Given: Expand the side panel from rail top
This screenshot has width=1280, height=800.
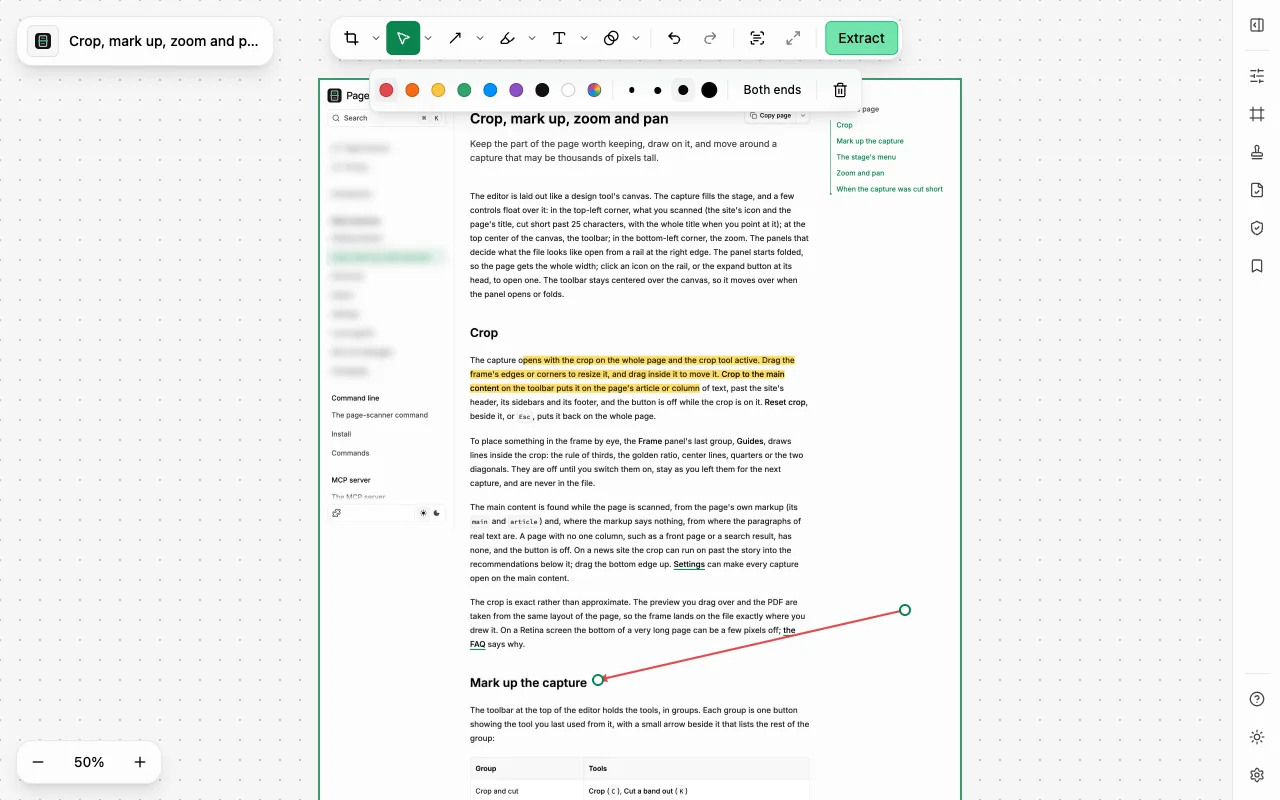Looking at the screenshot, I should tap(1257, 25).
